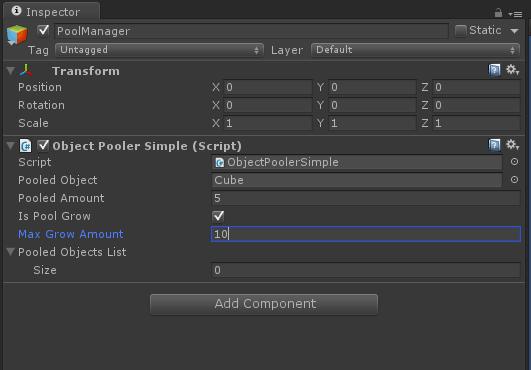Click Scale Y field
Viewport: 531px width, 370px height.
[x=372, y=123]
